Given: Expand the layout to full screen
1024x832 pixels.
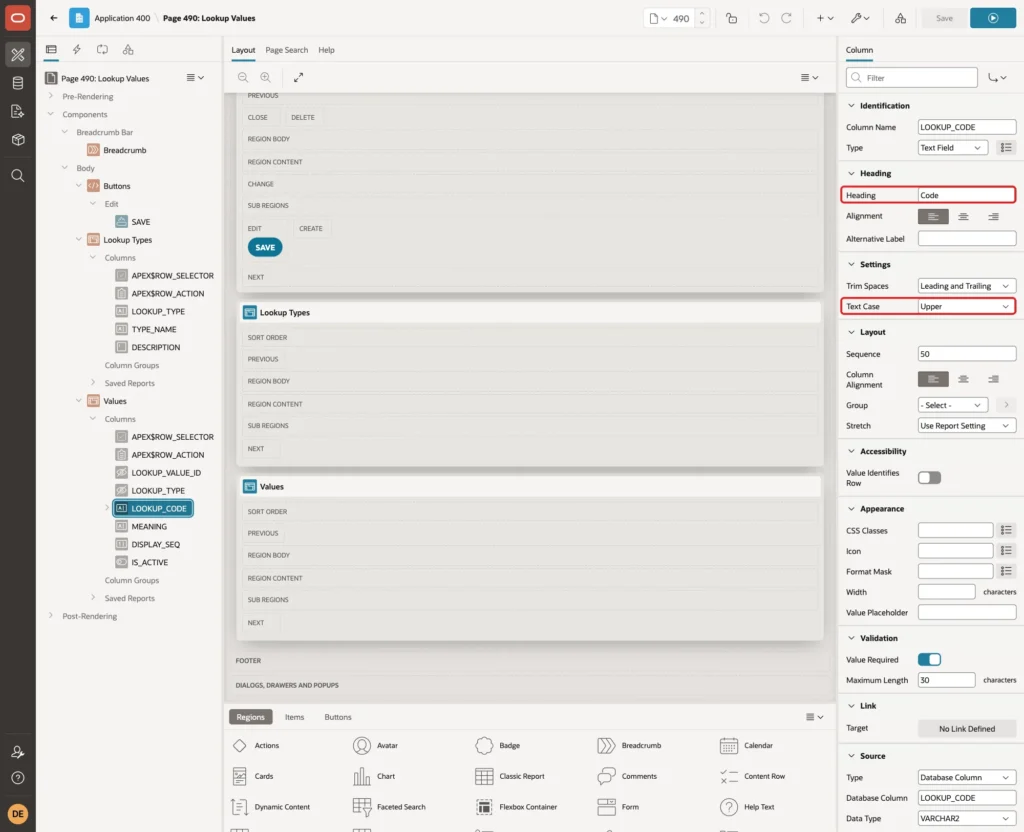Looking at the screenshot, I should click(298, 77).
